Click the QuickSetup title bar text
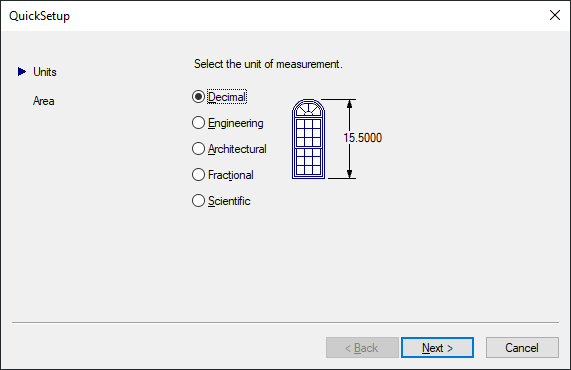 (39, 16)
